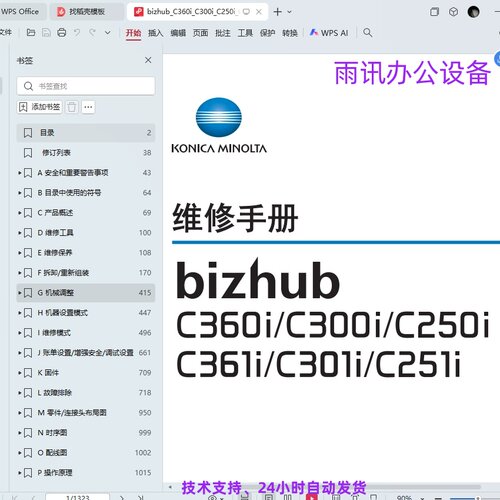Click the bookmark icon beside K 固件
This screenshot has height=500, width=500.
point(28,373)
